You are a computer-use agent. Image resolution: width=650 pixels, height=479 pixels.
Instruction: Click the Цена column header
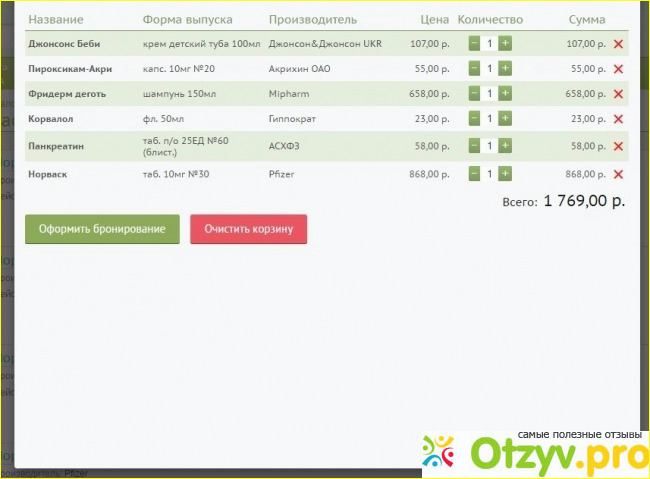click(x=434, y=19)
